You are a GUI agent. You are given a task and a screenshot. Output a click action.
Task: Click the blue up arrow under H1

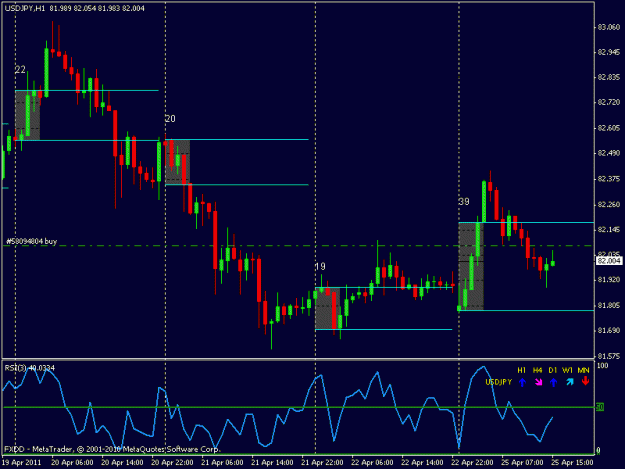pyautogui.click(x=522, y=382)
